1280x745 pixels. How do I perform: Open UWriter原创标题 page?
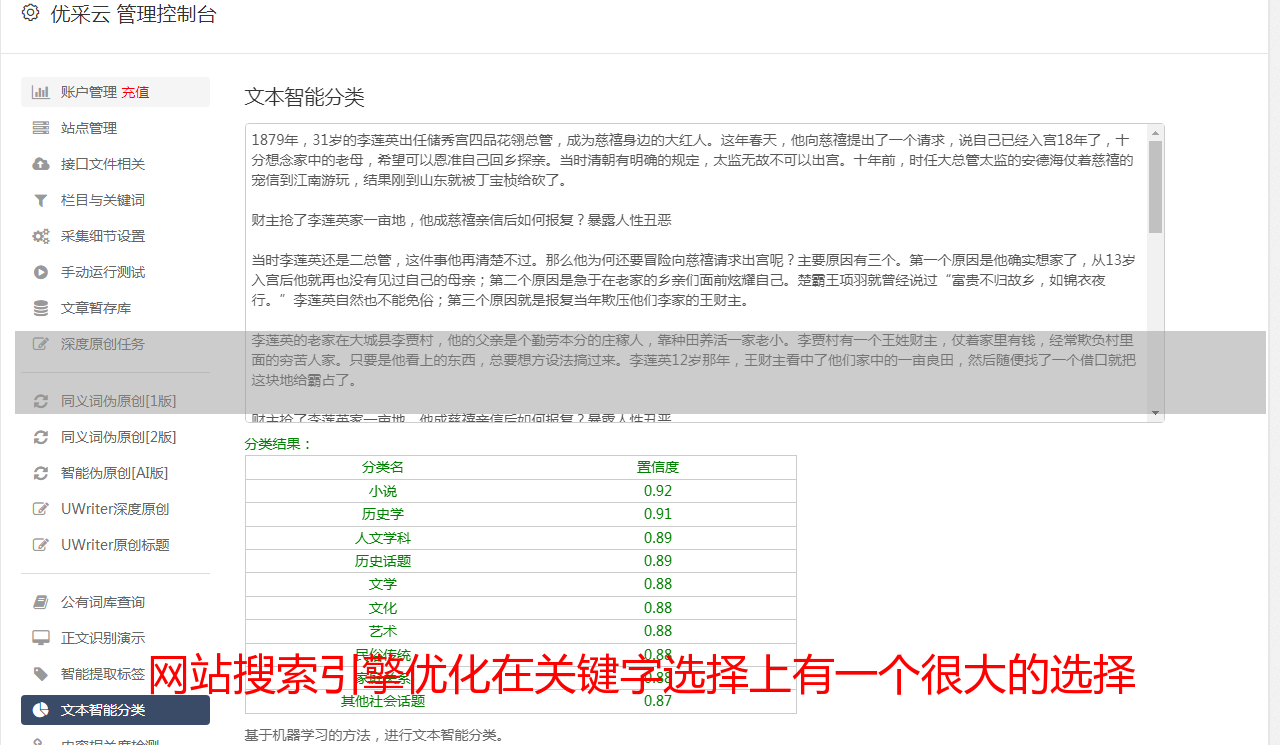115,545
